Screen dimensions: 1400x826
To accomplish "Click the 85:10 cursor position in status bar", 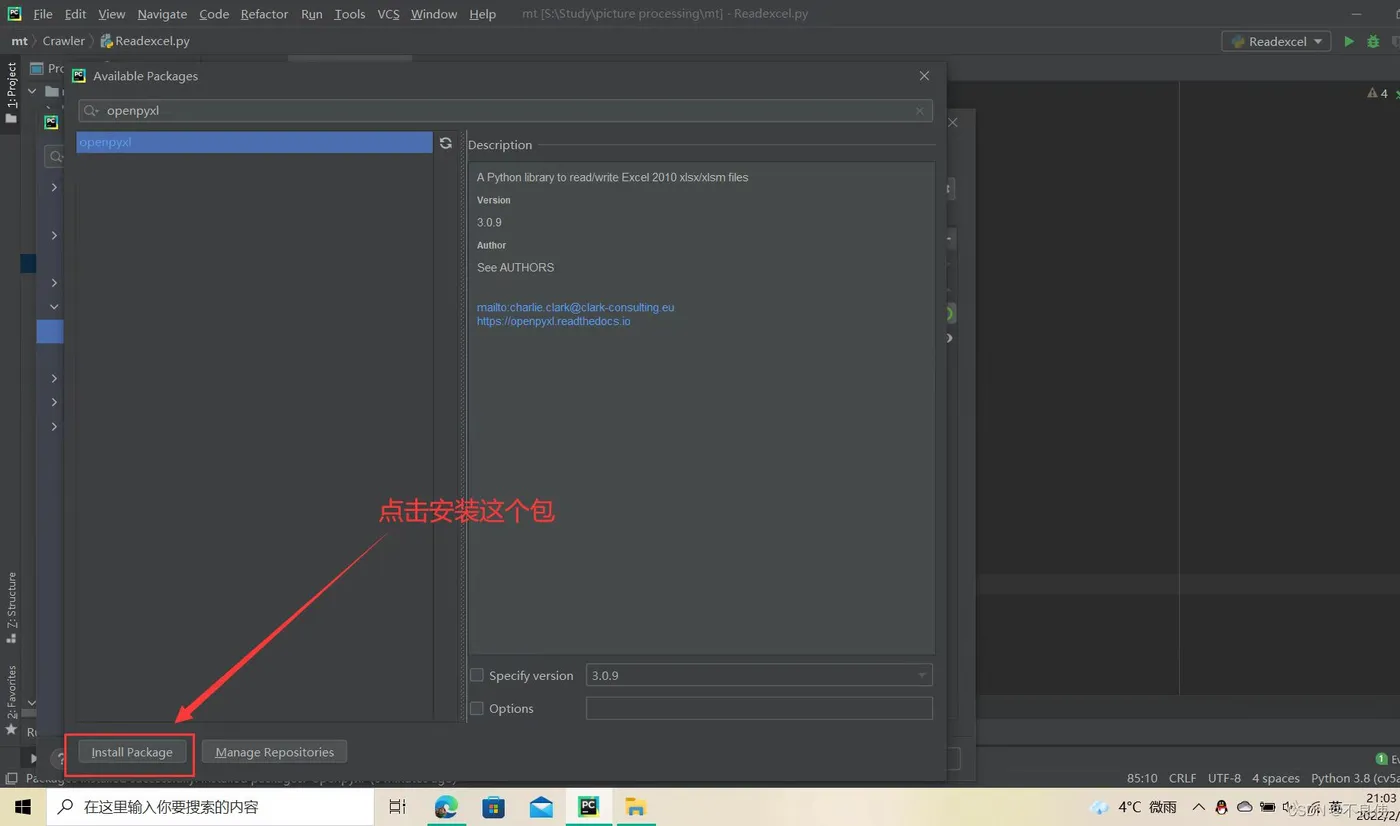I will pyautogui.click(x=1142, y=778).
